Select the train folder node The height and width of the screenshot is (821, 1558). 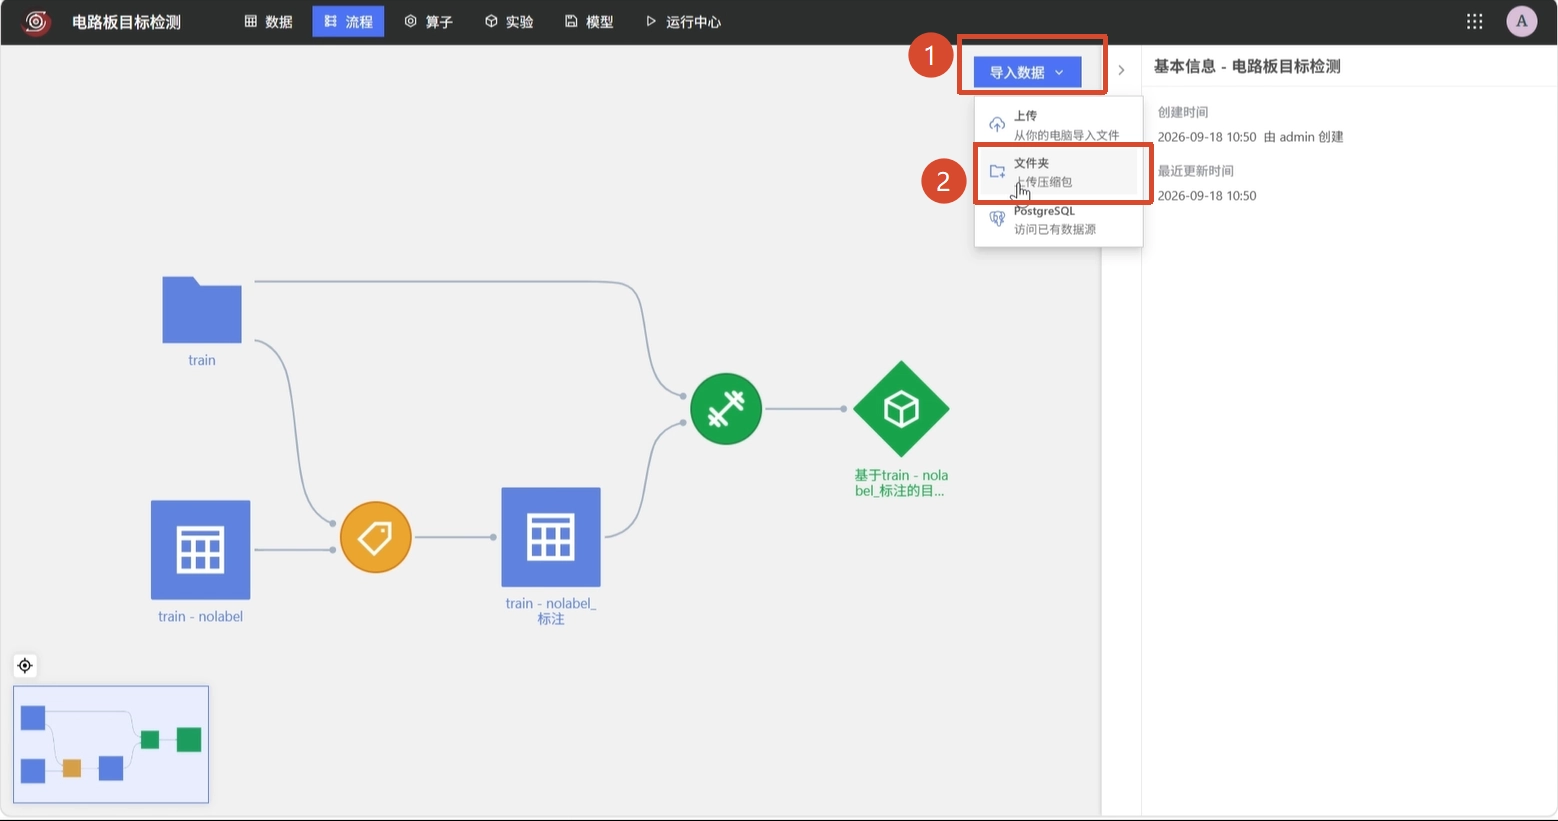202,310
